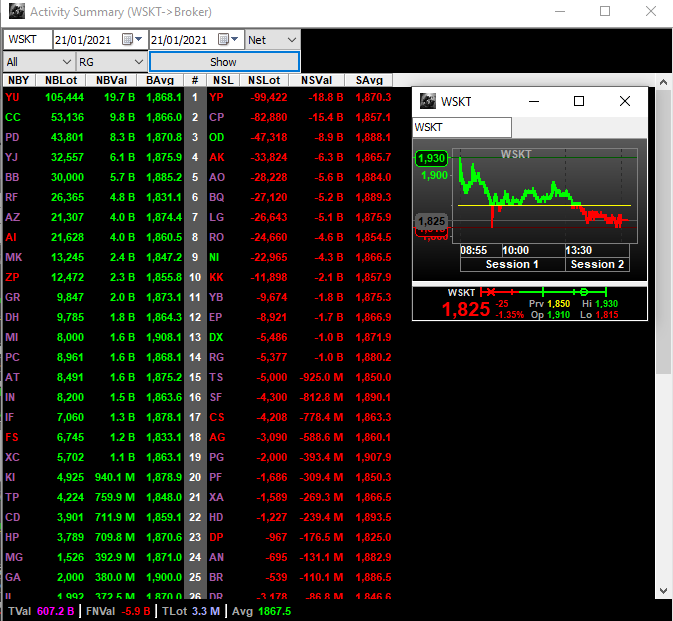673x621 pixels.
Task: Open the end date calendar picker
Action: [x=228, y=39]
